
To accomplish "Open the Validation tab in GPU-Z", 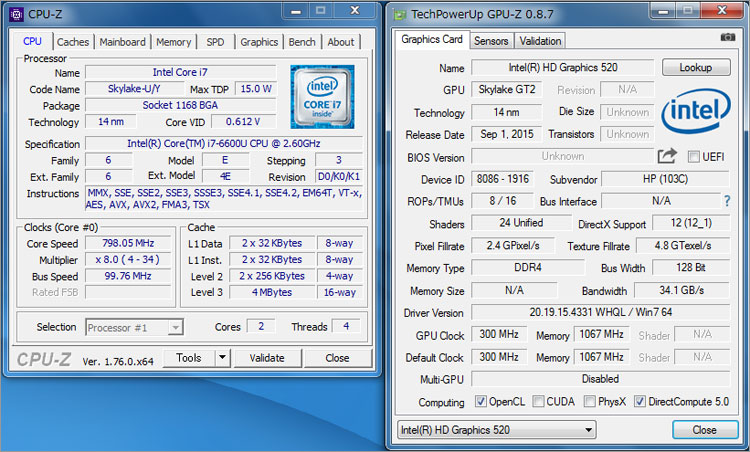I will (x=540, y=41).
